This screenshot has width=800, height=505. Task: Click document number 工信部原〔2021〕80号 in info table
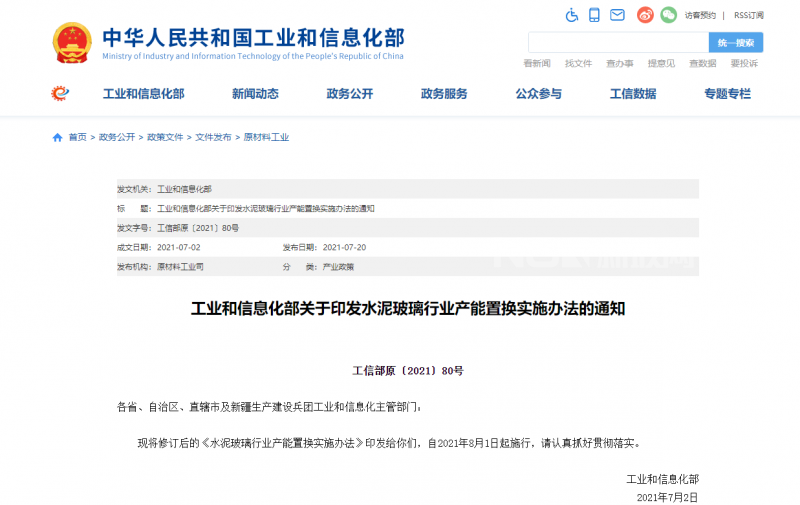[198, 228]
